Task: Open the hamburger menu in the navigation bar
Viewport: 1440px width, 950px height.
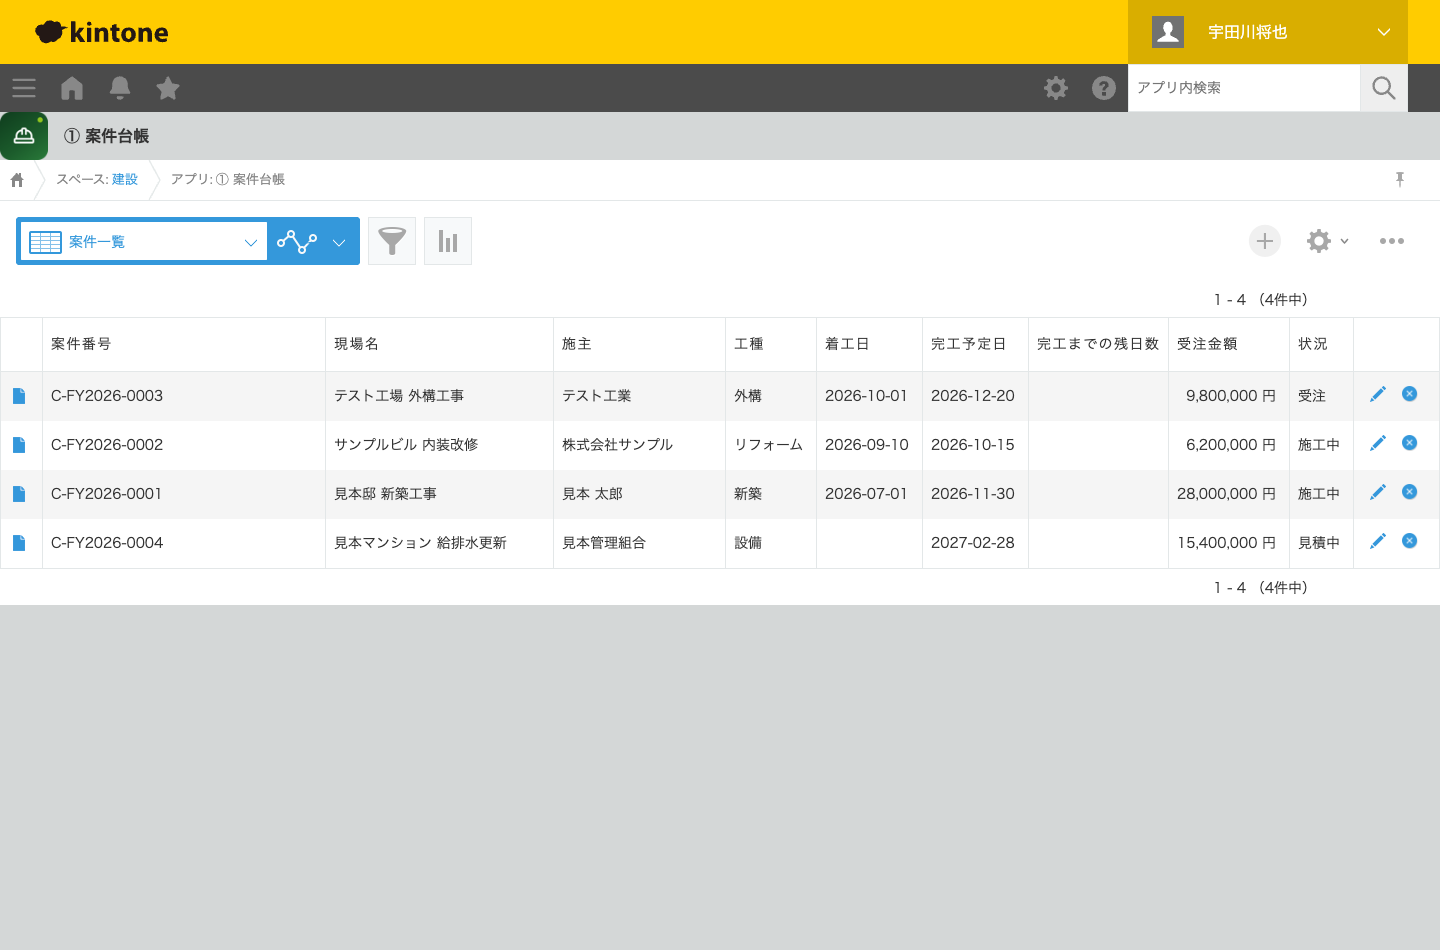Action: tap(24, 88)
